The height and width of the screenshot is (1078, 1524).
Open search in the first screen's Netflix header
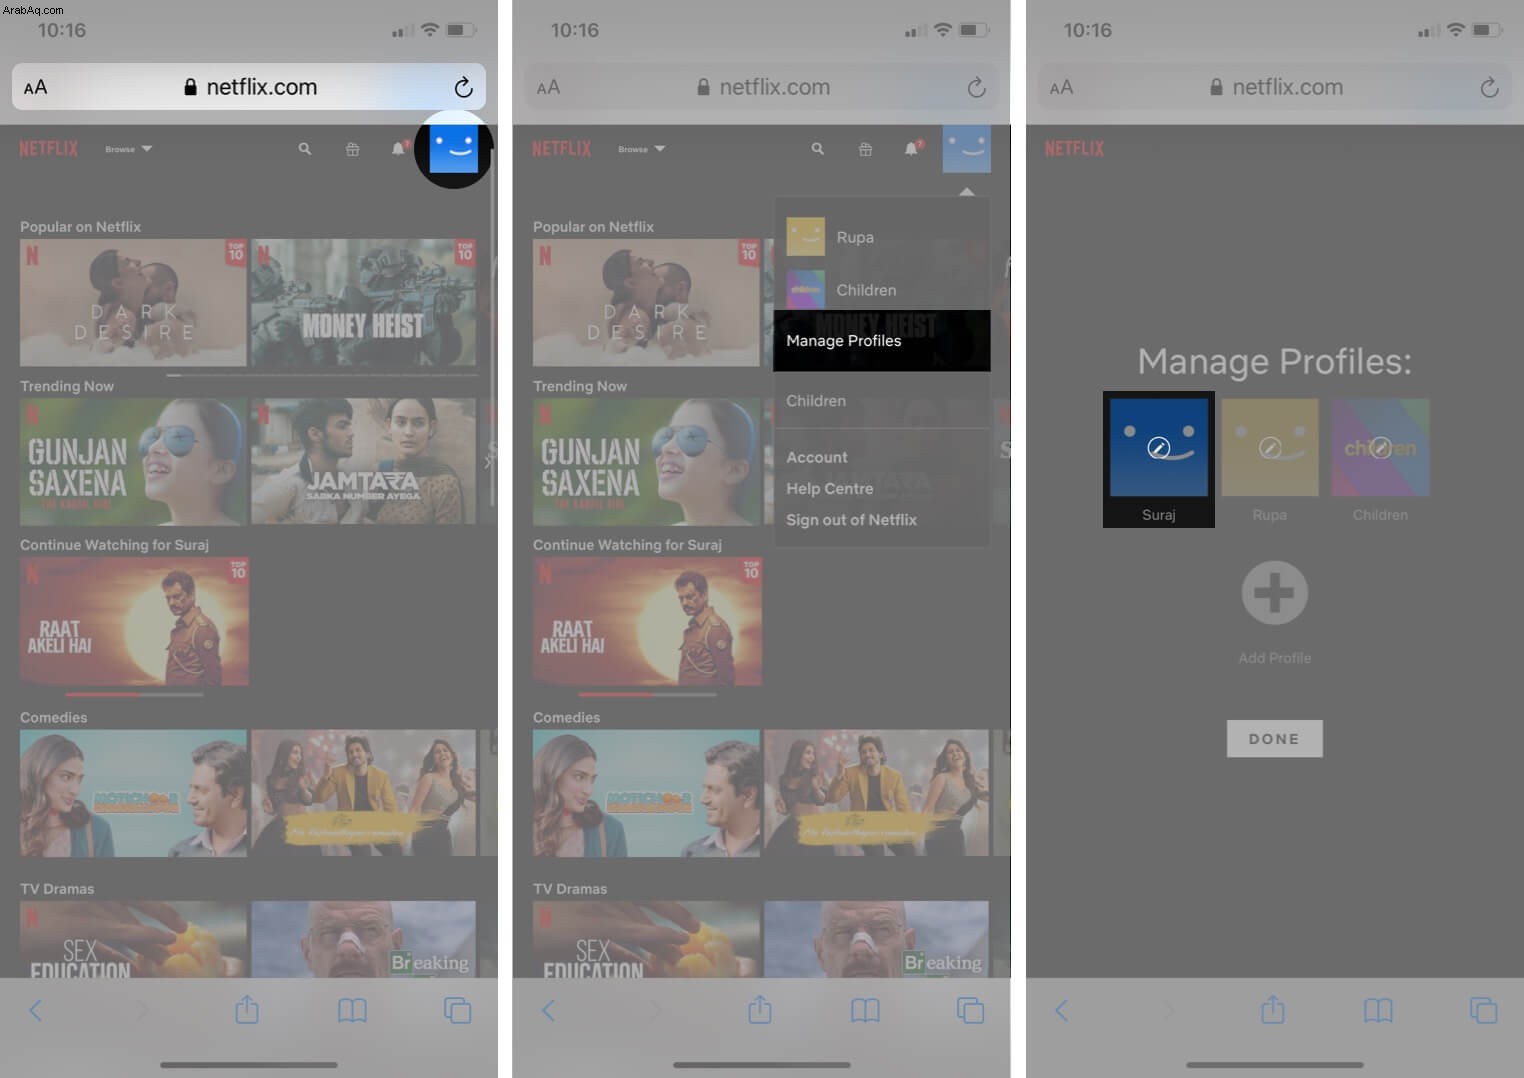point(305,149)
